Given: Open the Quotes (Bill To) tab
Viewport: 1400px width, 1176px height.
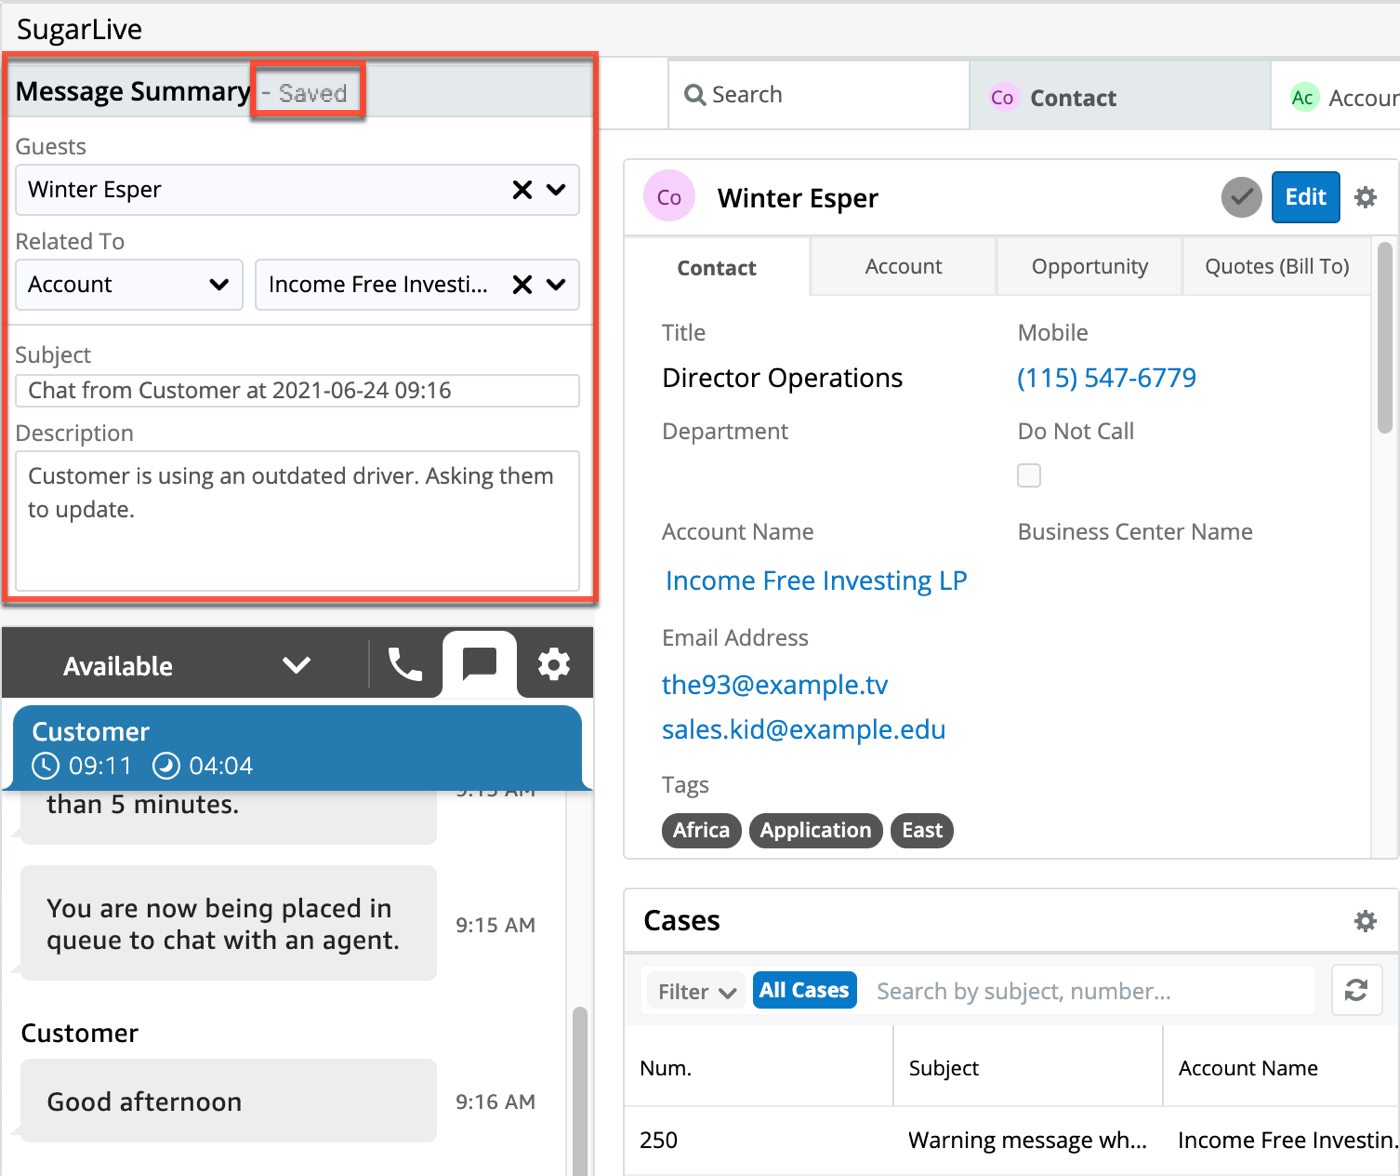Looking at the screenshot, I should click(x=1276, y=267).
